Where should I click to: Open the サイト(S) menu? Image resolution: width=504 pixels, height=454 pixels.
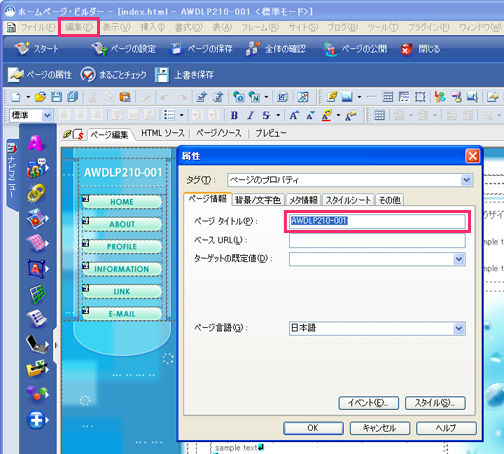(303, 27)
